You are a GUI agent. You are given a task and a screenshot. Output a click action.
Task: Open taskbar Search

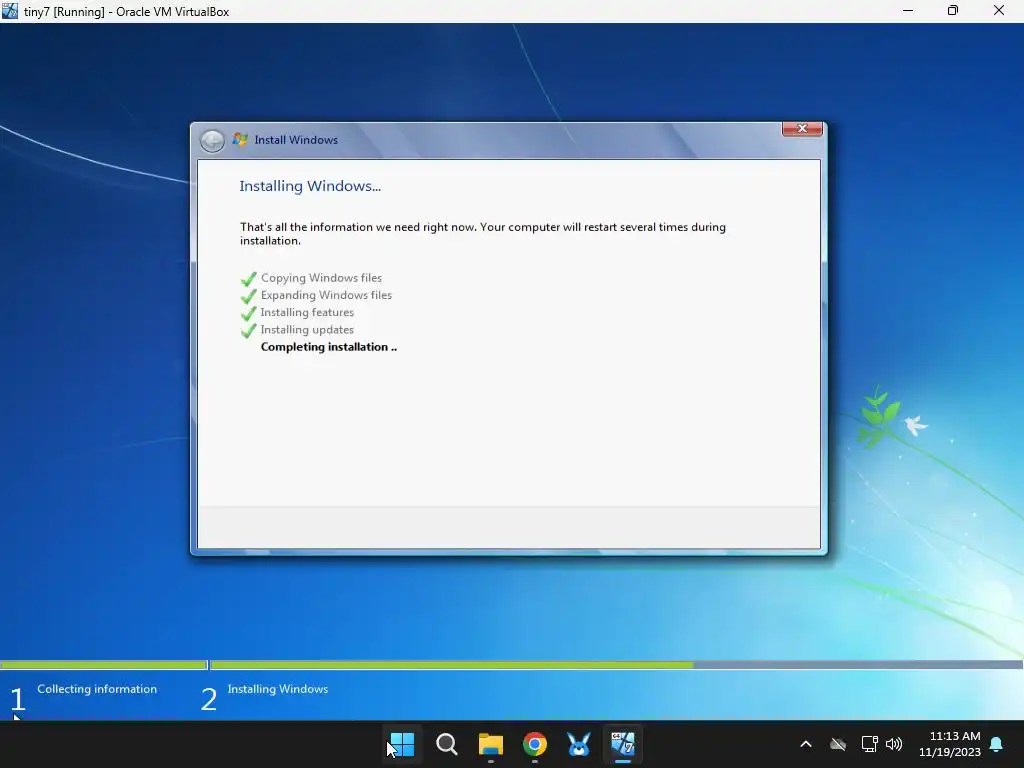[x=447, y=744]
